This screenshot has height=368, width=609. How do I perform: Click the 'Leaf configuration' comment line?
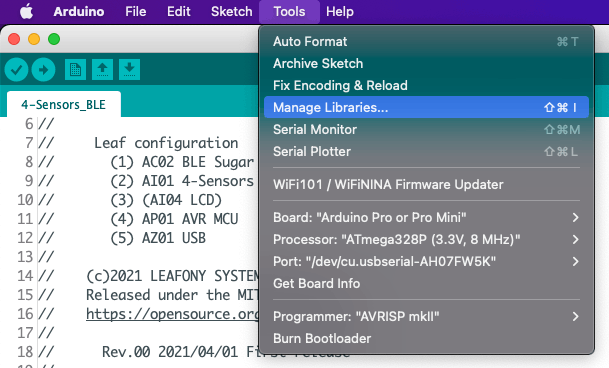(166, 143)
